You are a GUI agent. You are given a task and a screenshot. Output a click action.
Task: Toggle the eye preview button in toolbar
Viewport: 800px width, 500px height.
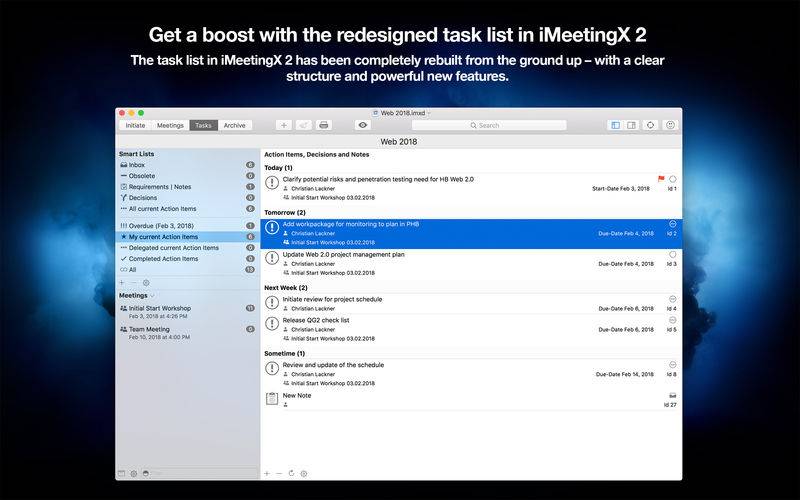363,125
